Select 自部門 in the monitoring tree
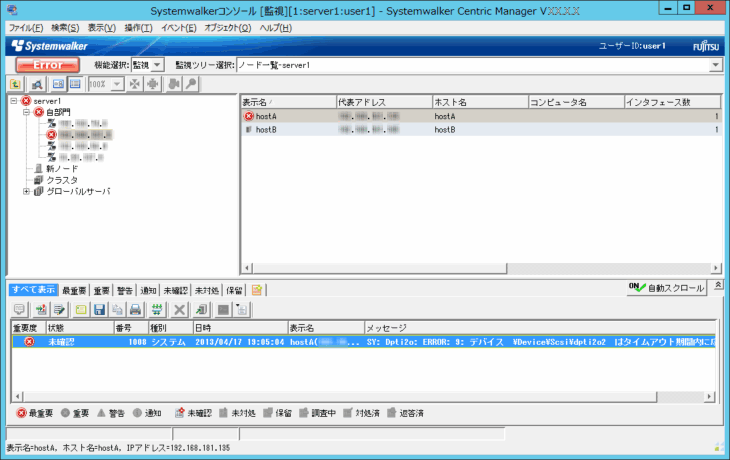This screenshot has height=460, width=730. click(x=58, y=112)
